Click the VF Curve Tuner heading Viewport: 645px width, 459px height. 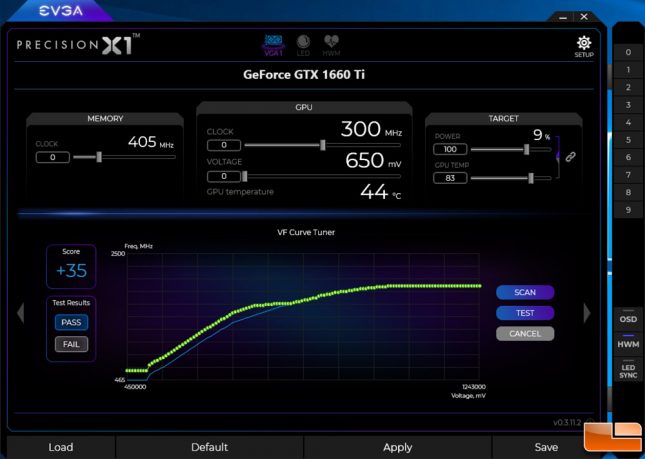pyautogui.click(x=306, y=232)
